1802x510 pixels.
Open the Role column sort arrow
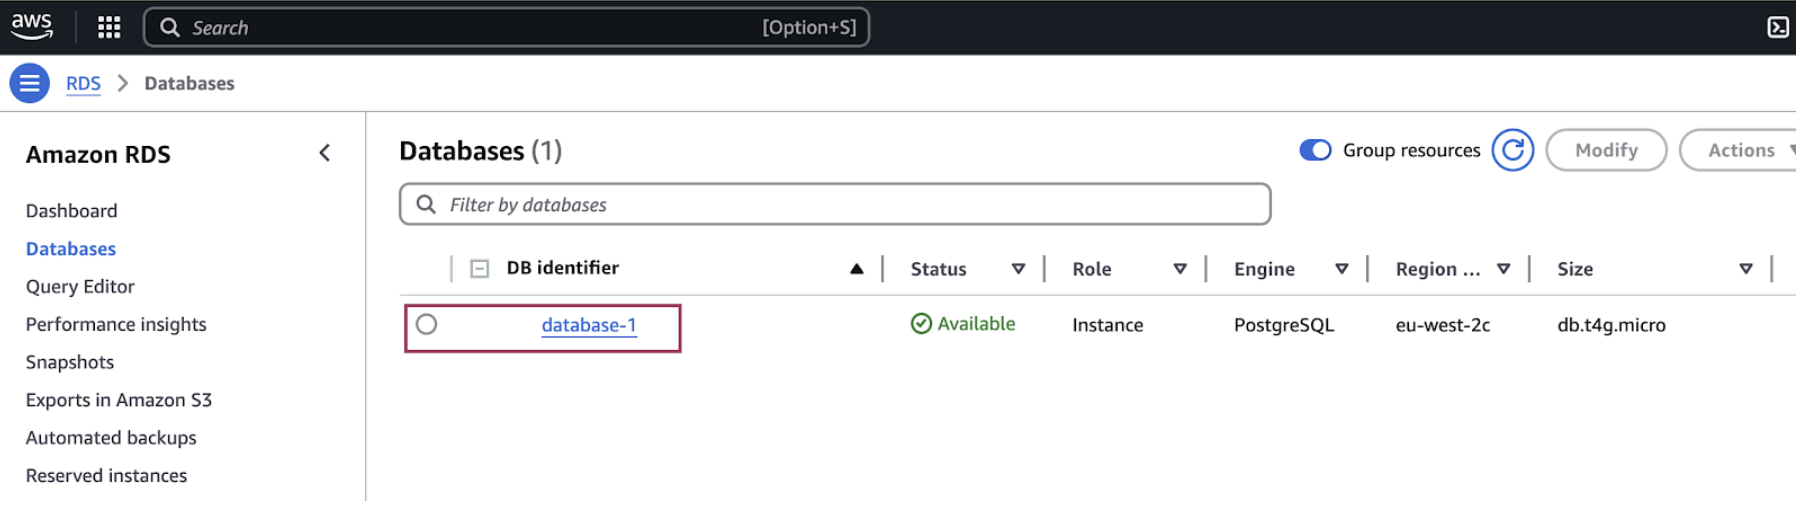[1180, 269]
